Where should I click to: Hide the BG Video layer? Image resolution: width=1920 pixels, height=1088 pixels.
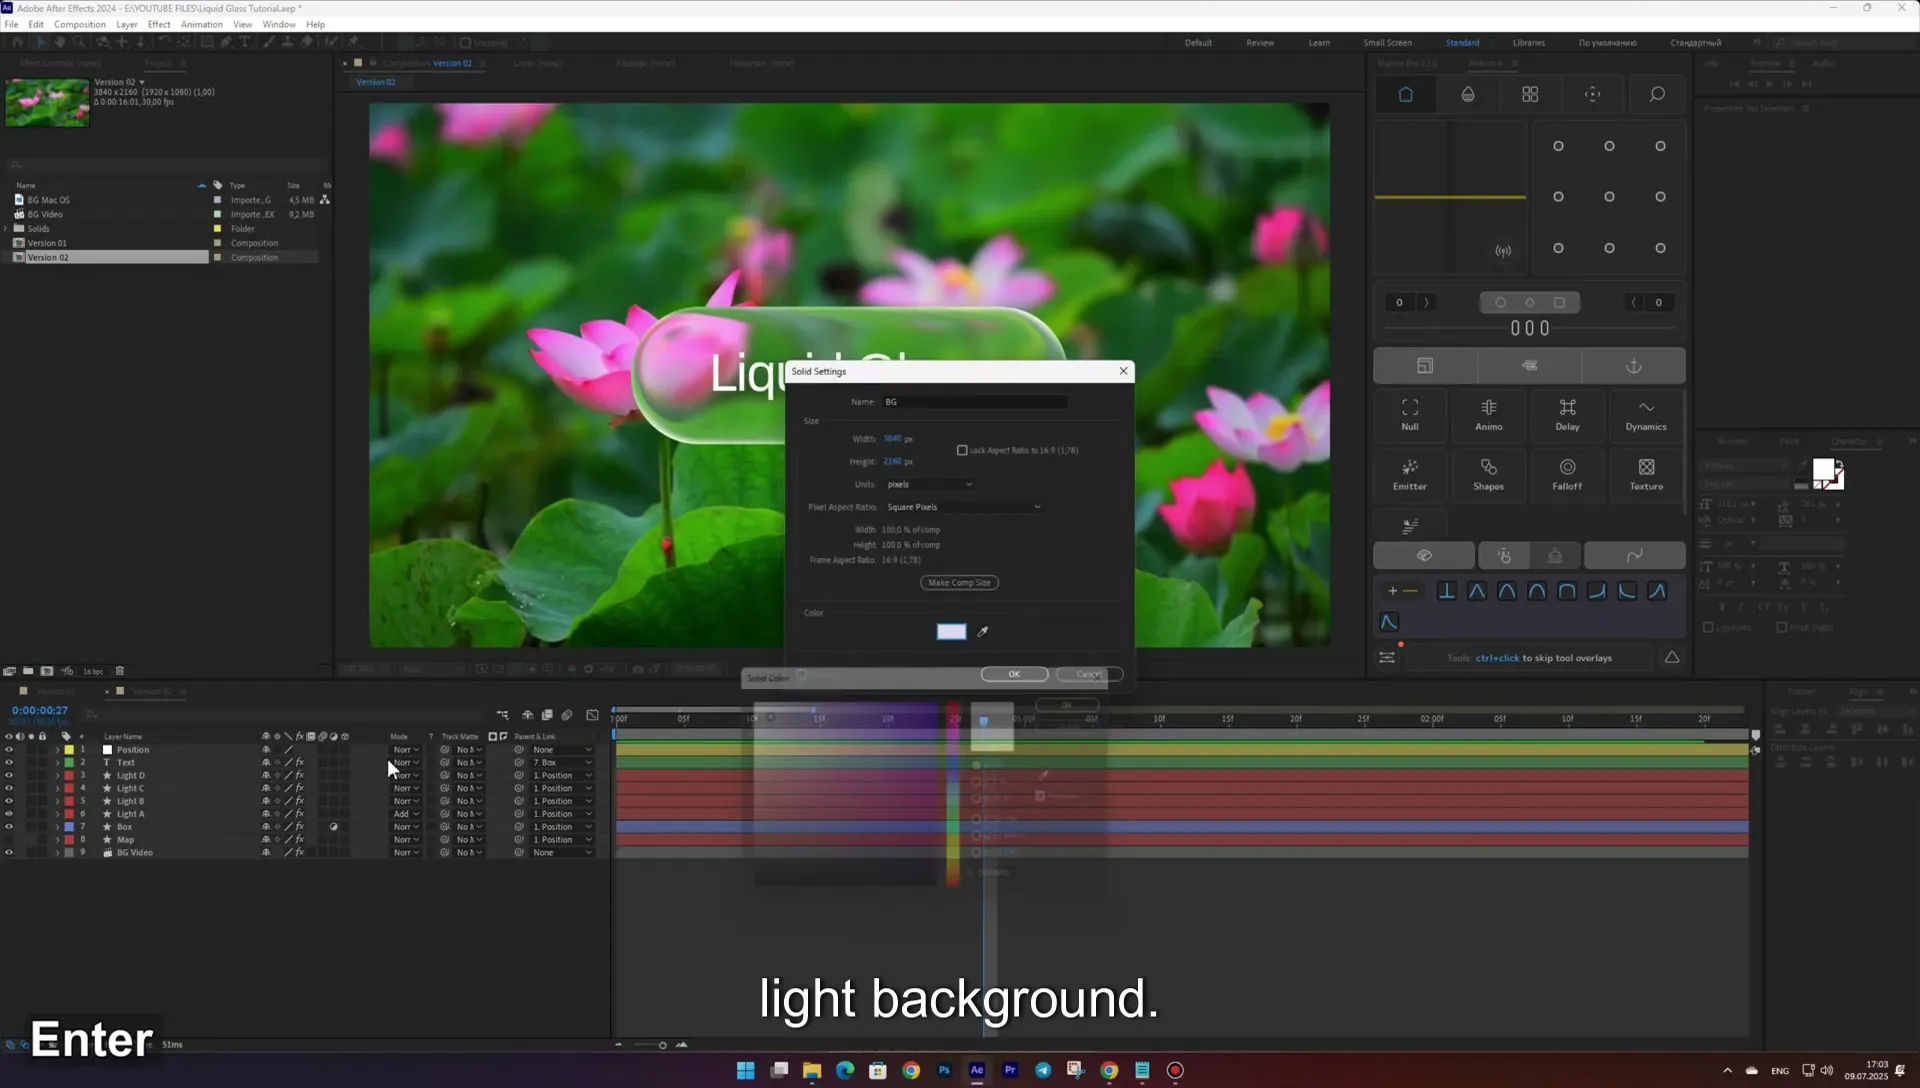tap(9, 853)
